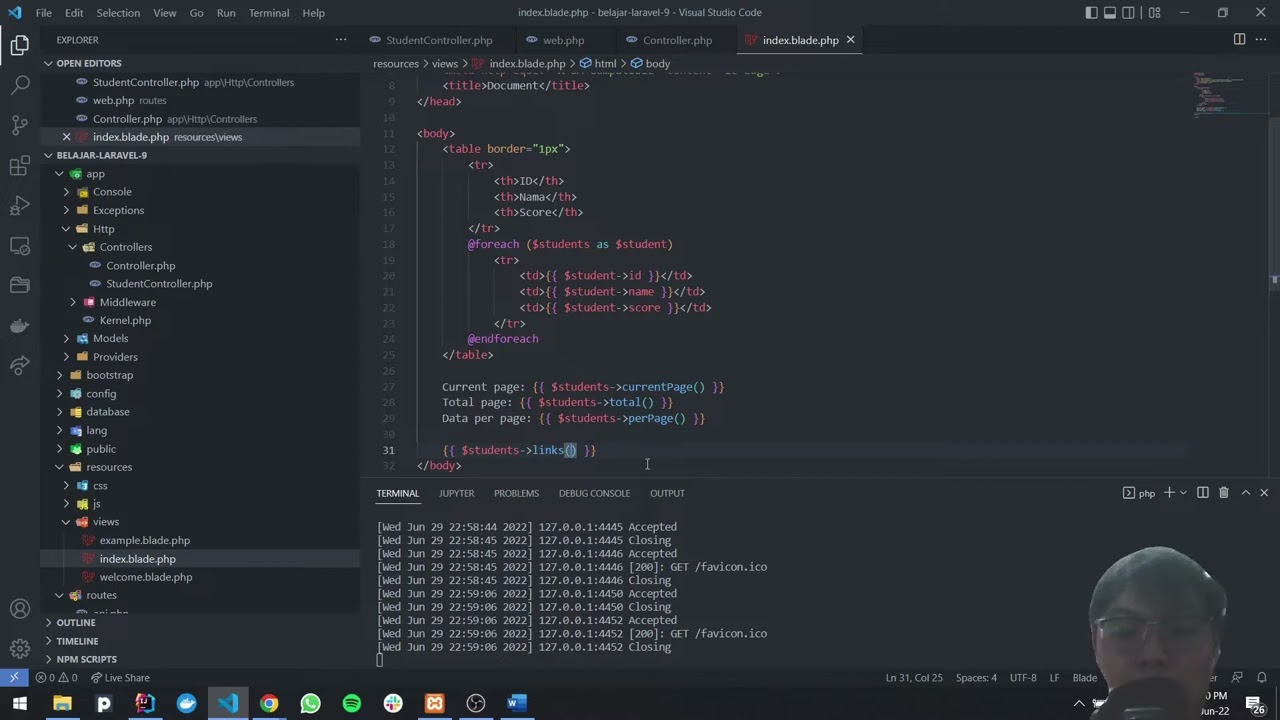This screenshot has width=1280, height=720.
Task: Open the Search view in activity bar
Action: coord(20,85)
